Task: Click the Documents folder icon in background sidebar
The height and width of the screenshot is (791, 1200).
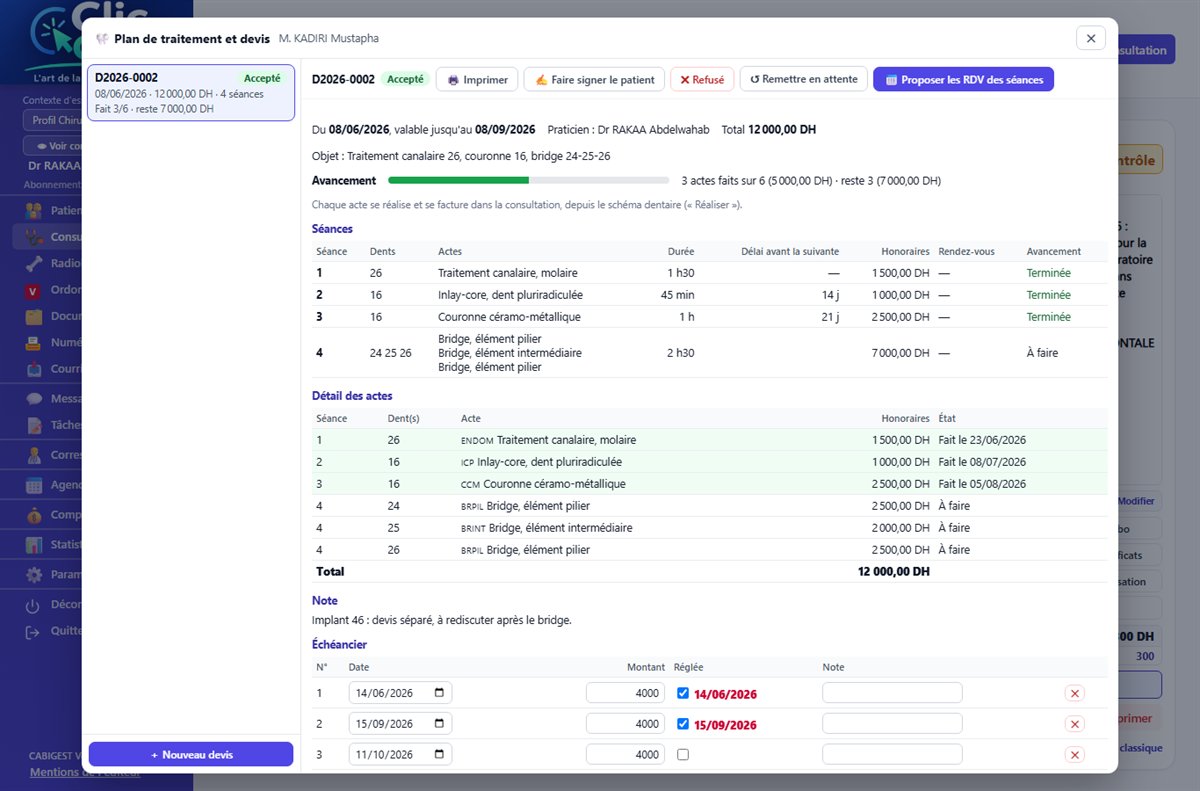Action: click(34, 316)
